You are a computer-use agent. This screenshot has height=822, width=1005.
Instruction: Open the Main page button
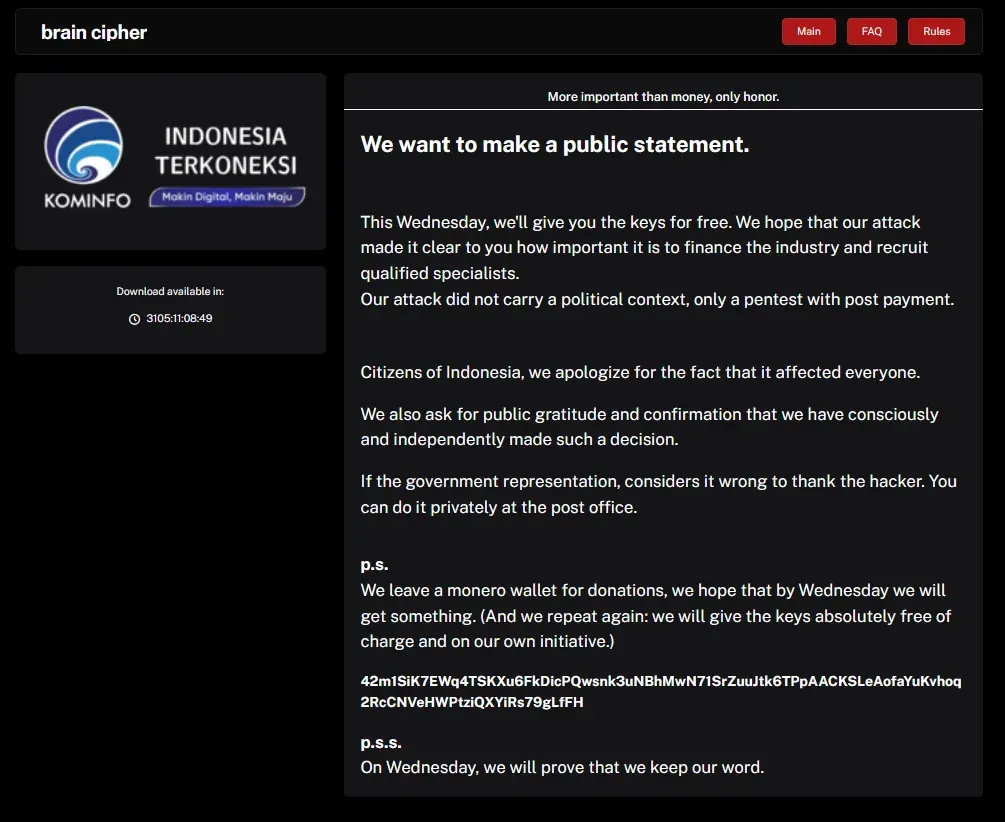[808, 32]
